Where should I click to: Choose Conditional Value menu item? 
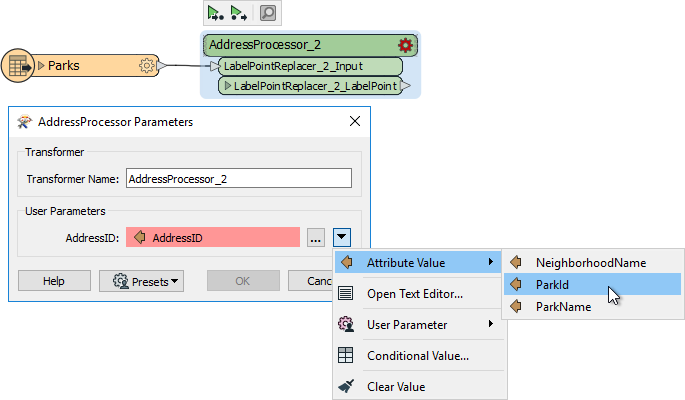[419, 355]
